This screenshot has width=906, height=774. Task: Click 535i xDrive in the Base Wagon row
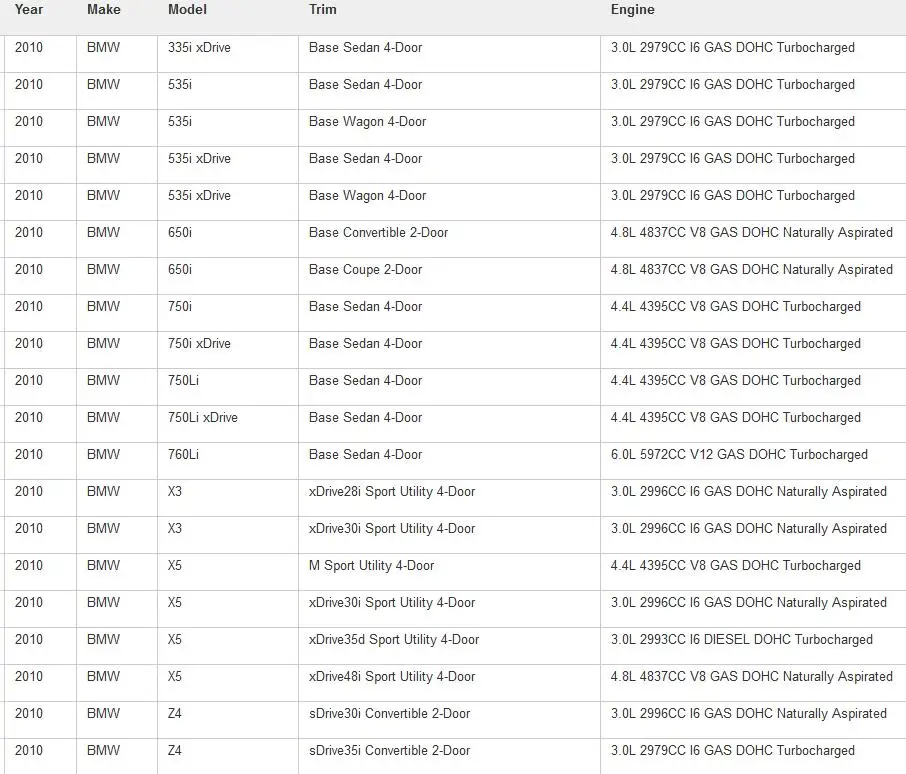coord(199,195)
